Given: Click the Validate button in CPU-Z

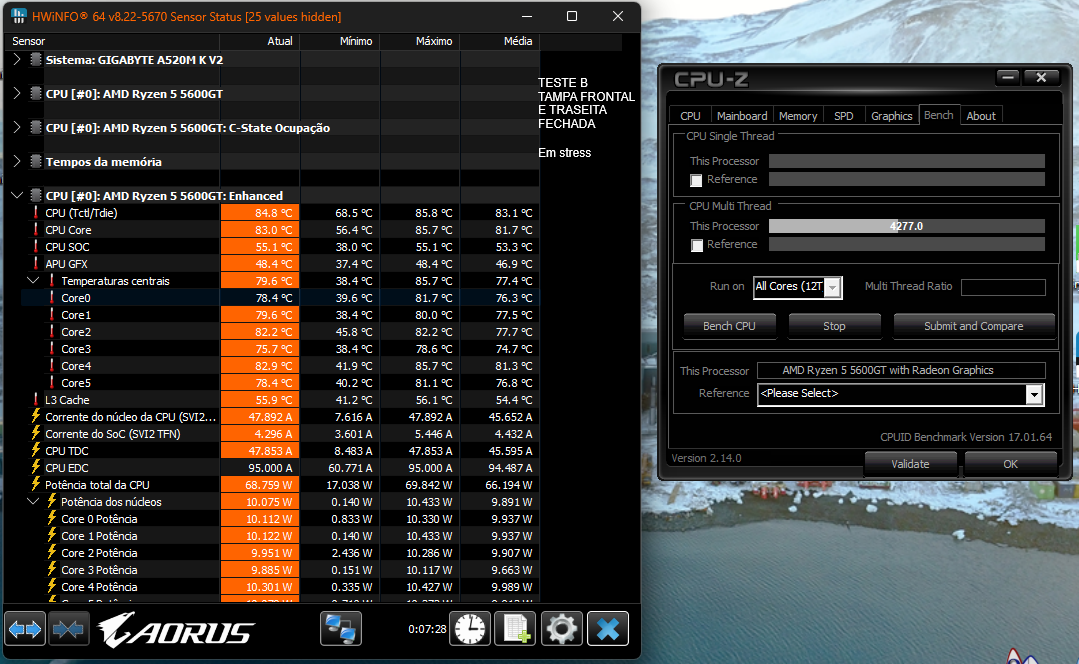Looking at the screenshot, I should pos(910,464).
